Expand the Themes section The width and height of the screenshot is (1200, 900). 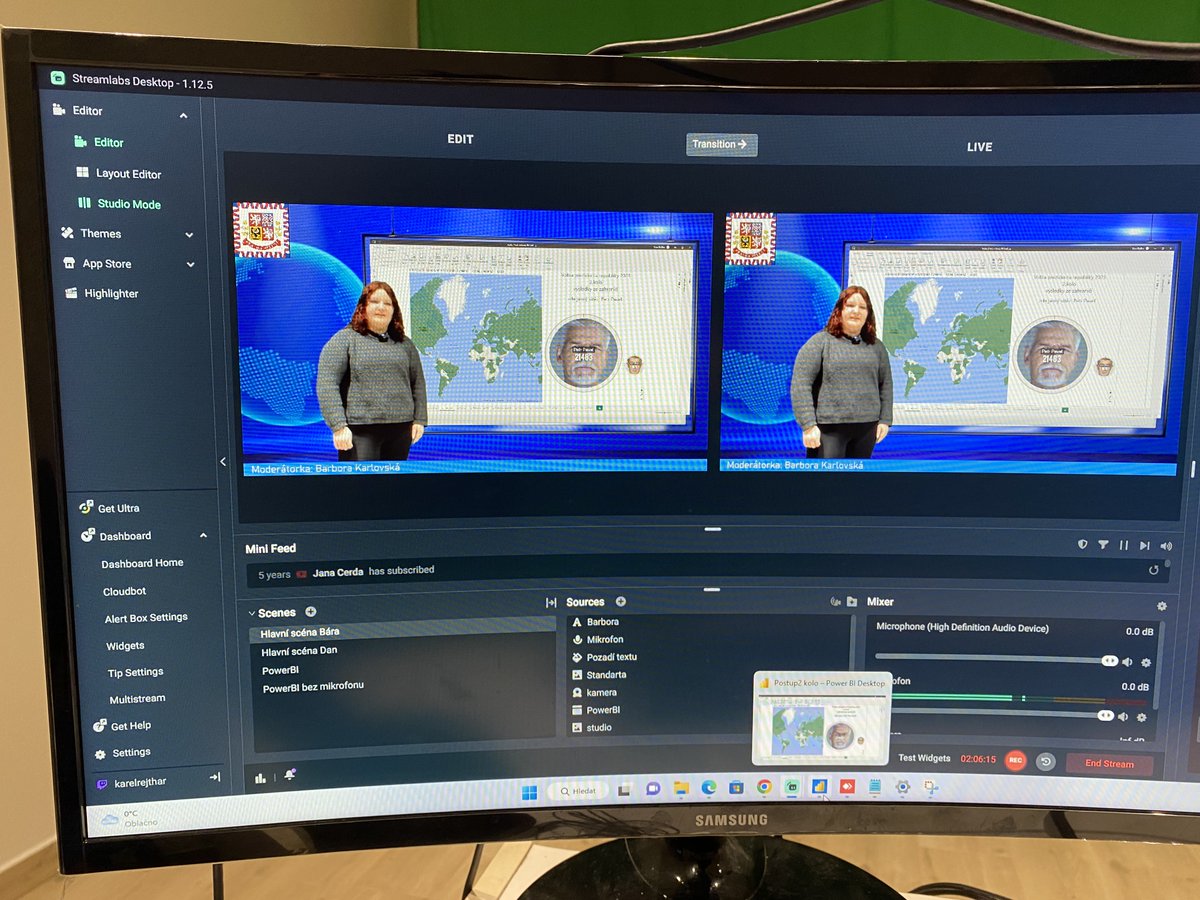(x=189, y=234)
